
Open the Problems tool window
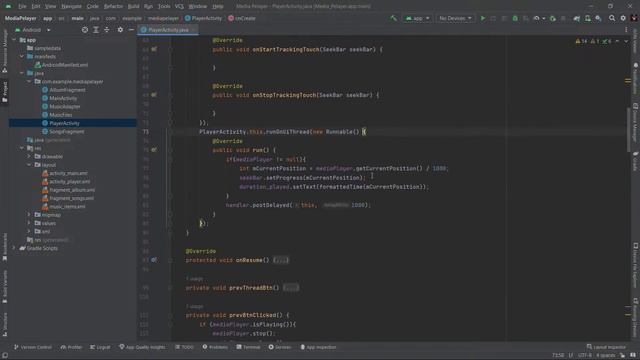pos(215,347)
